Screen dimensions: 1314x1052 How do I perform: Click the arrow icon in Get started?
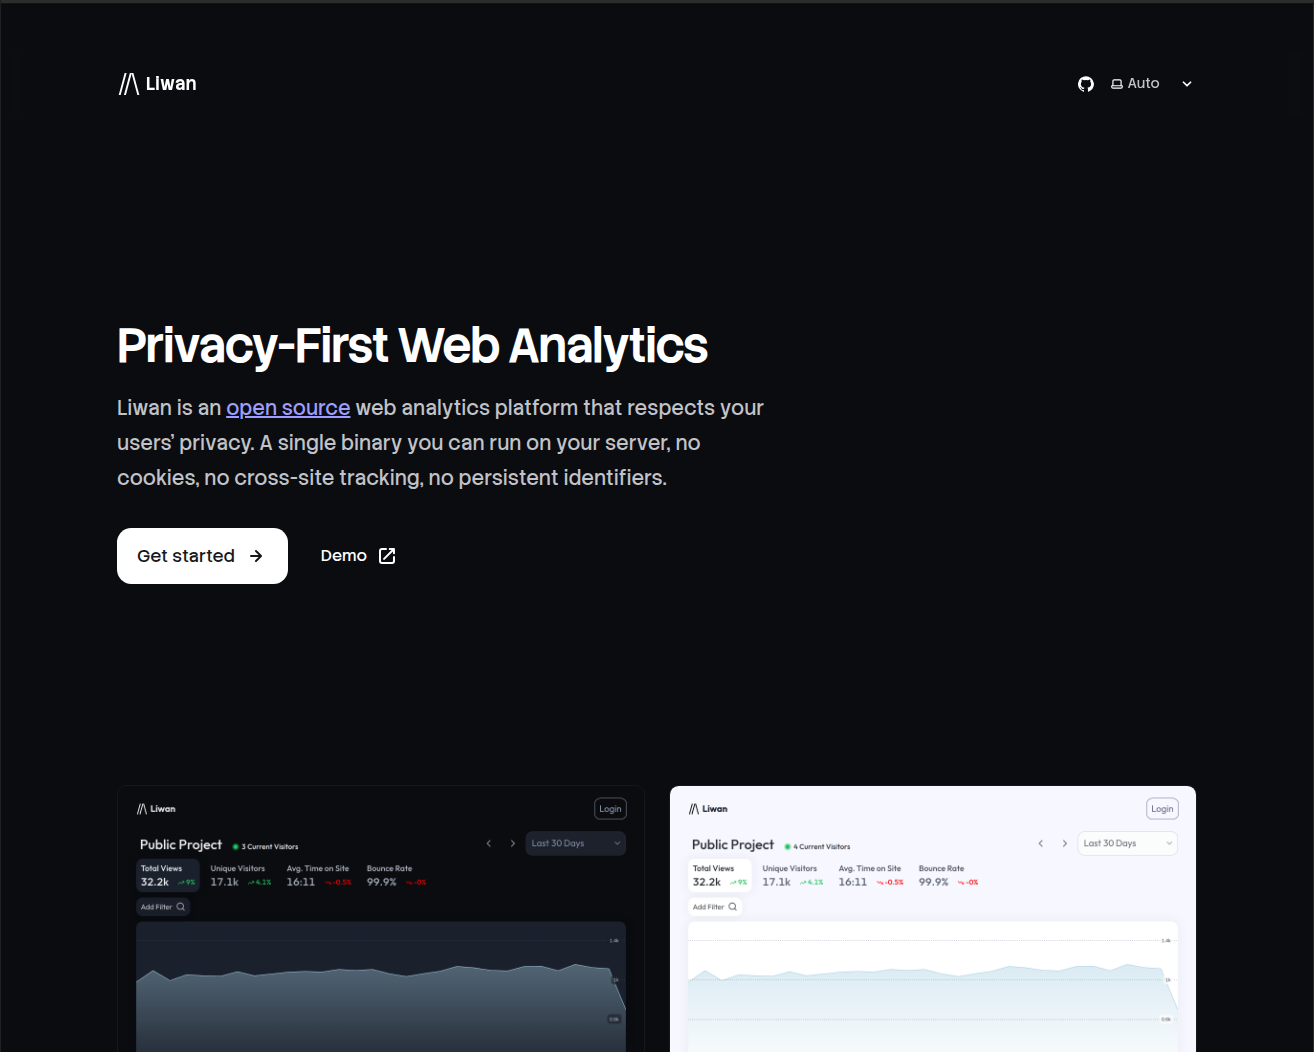tap(256, 556)
